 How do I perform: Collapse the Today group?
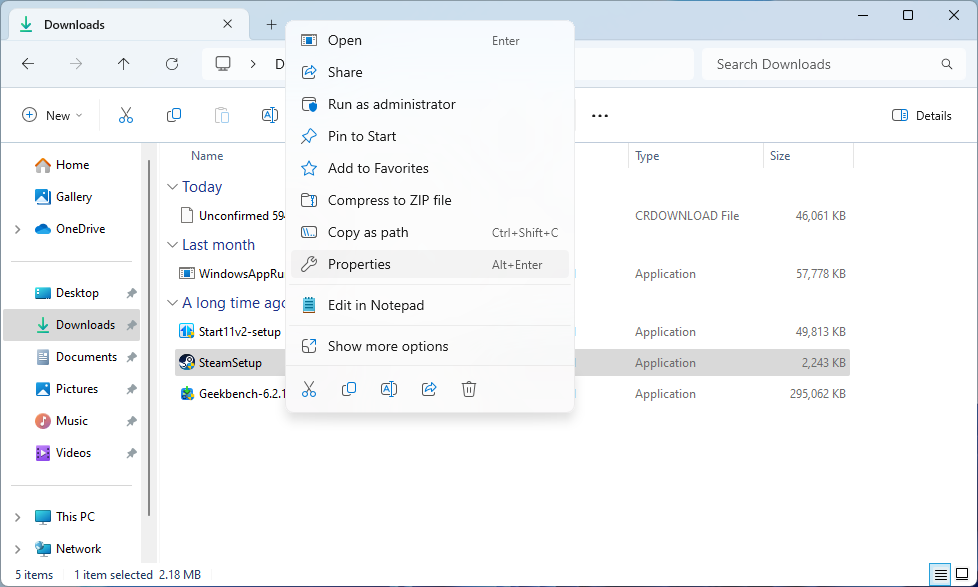[172, 187]
